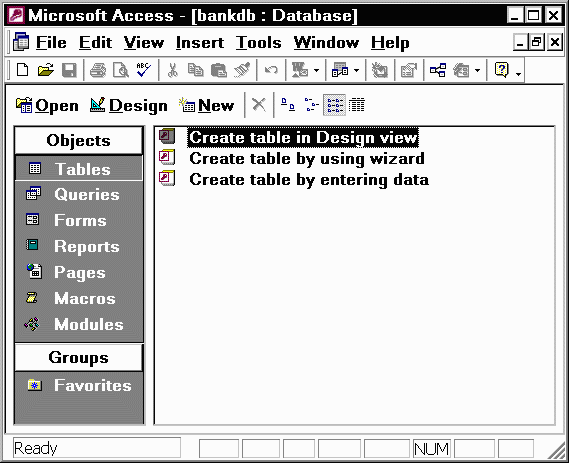Open the Relationships window icon
Image resolution: width=569 pixels, height=463 pixels.
438,70
